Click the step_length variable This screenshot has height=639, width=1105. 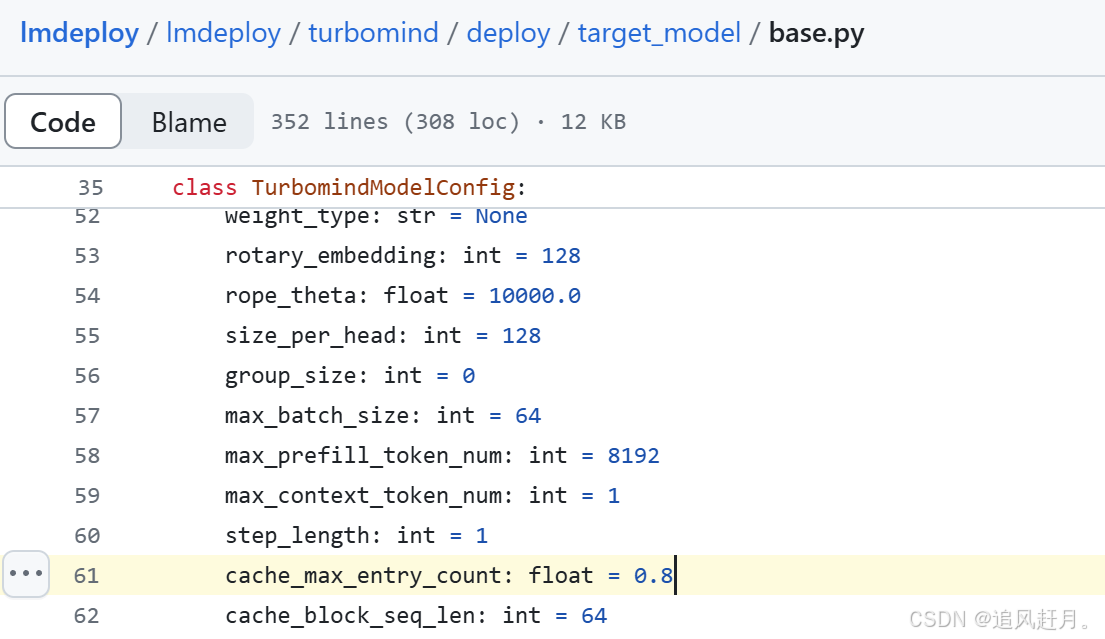point(297,536)
